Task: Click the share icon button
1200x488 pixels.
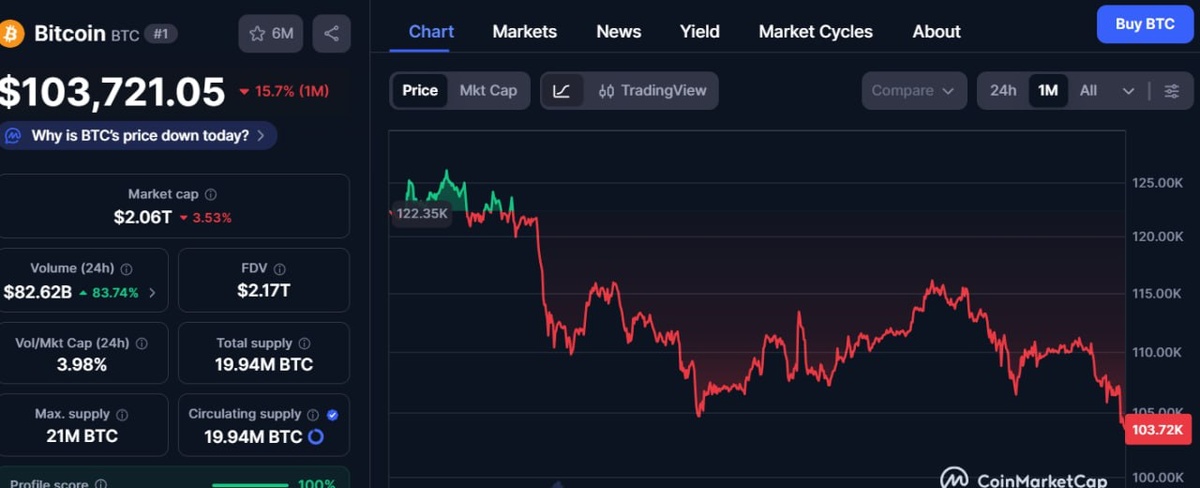Action: tap(331, 34)
